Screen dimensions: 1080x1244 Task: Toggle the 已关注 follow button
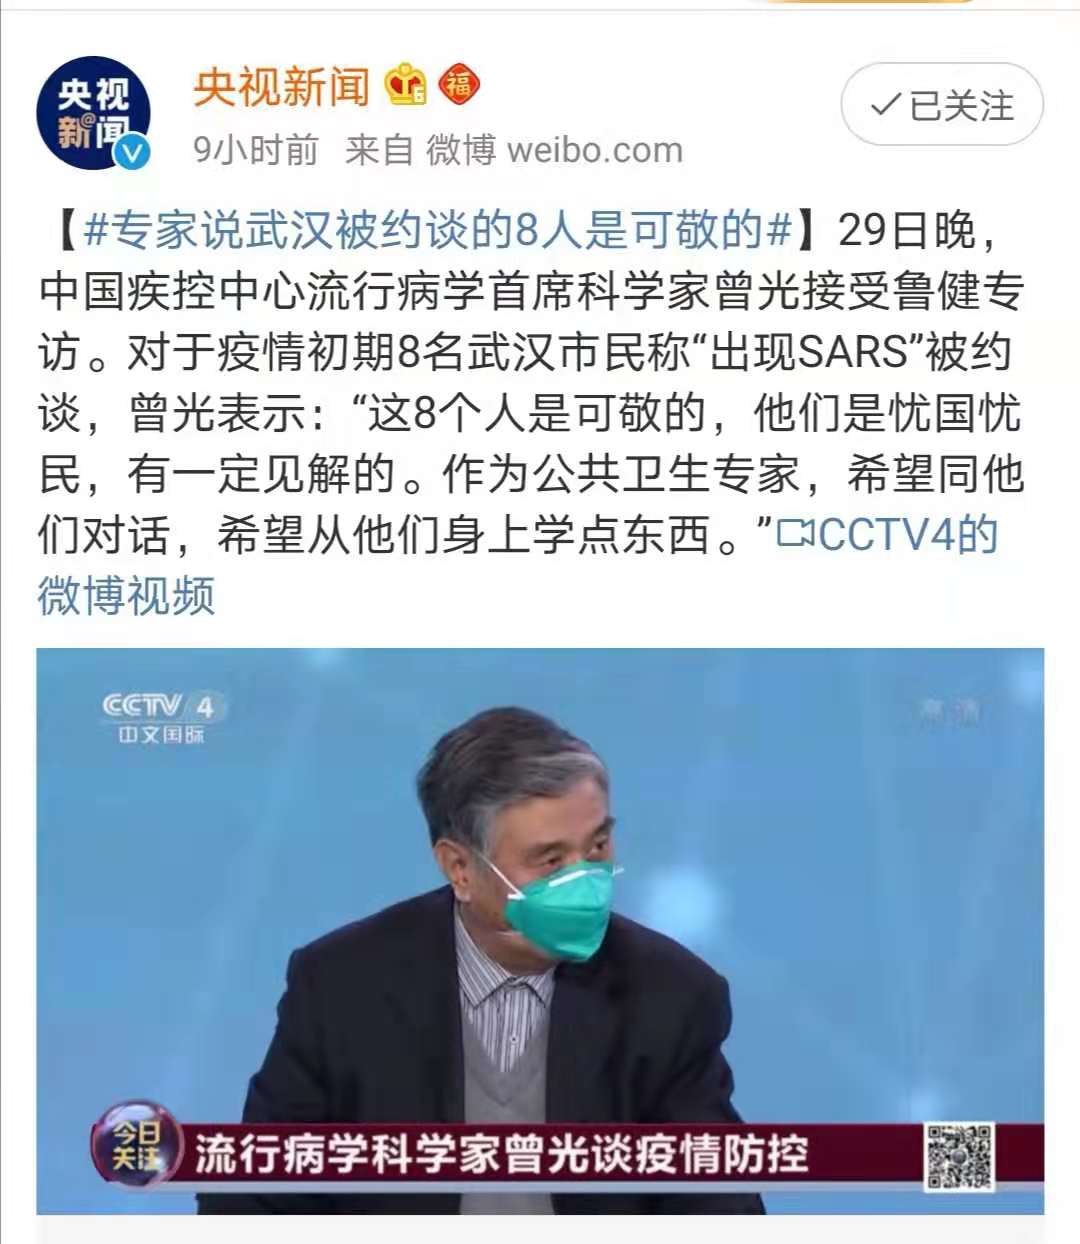pos(942,104)
